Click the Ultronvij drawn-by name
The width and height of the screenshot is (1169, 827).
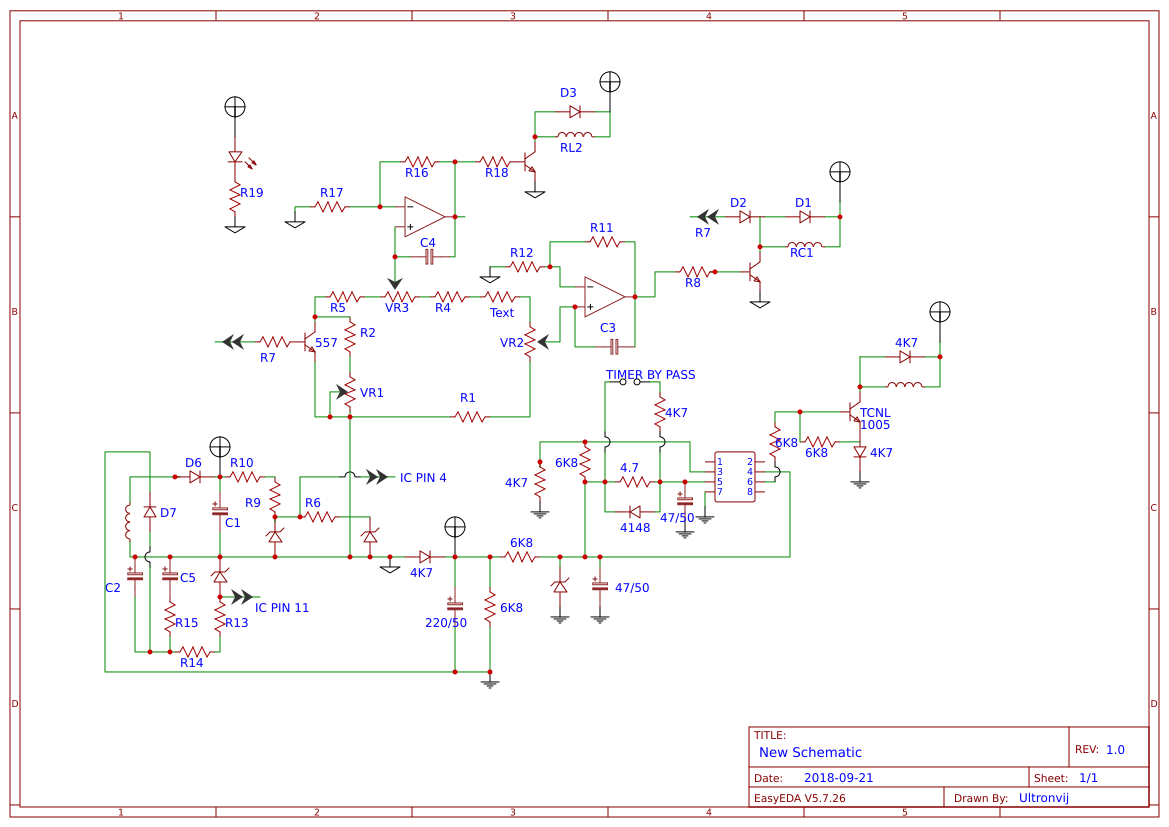(1042, 797)
